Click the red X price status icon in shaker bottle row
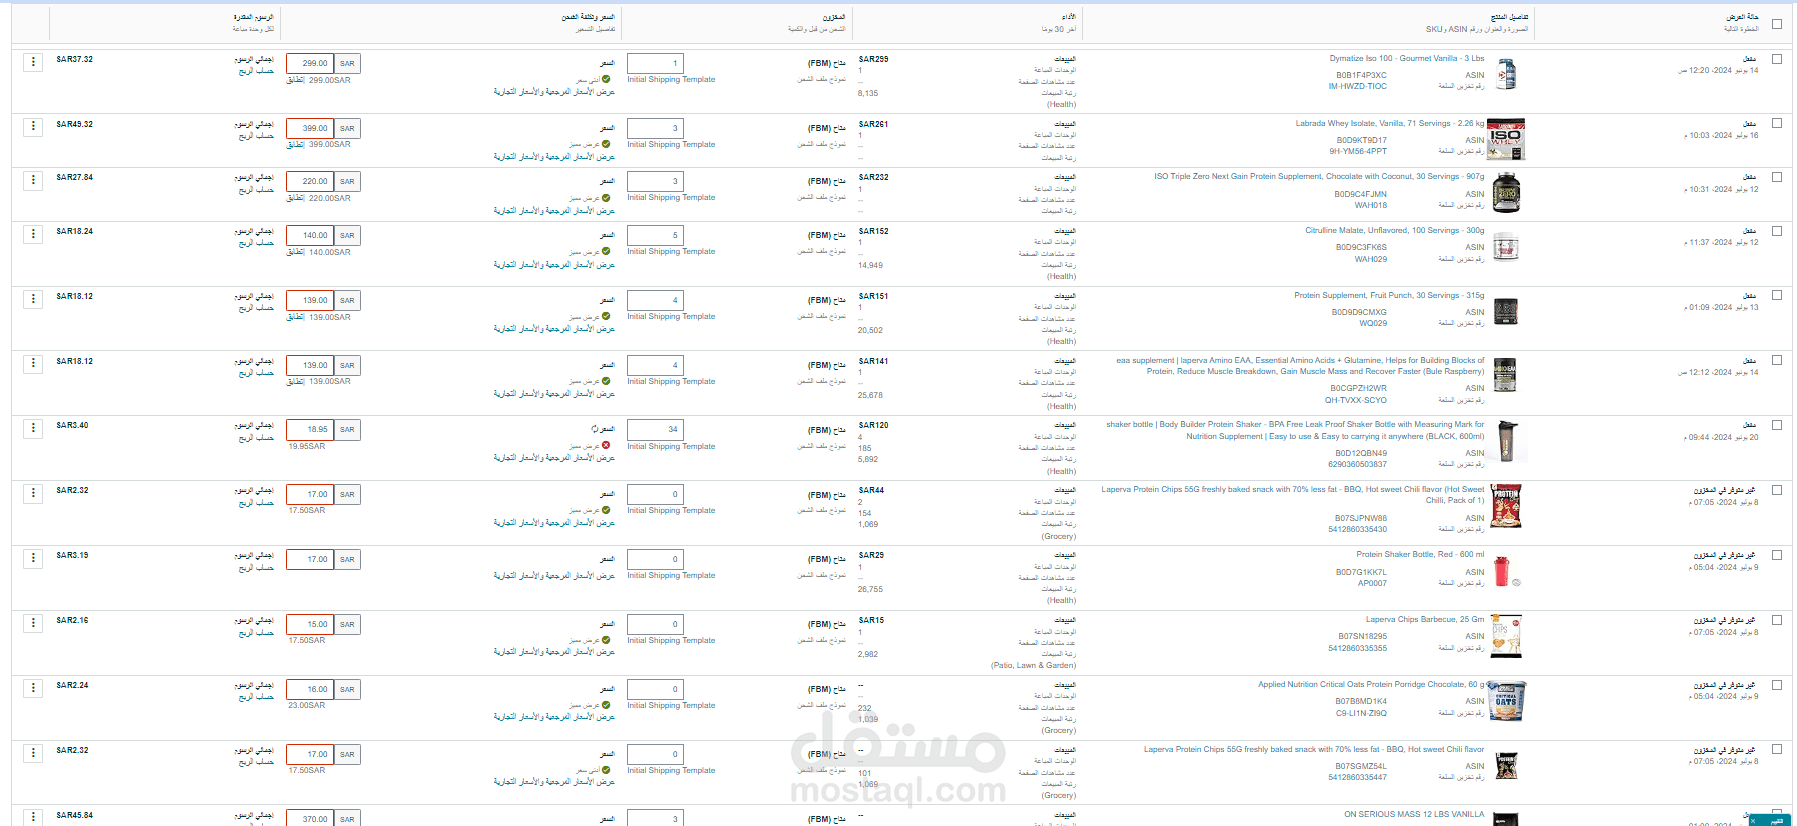The width and height of the screenshot is (1797, 826). [606, 446]
